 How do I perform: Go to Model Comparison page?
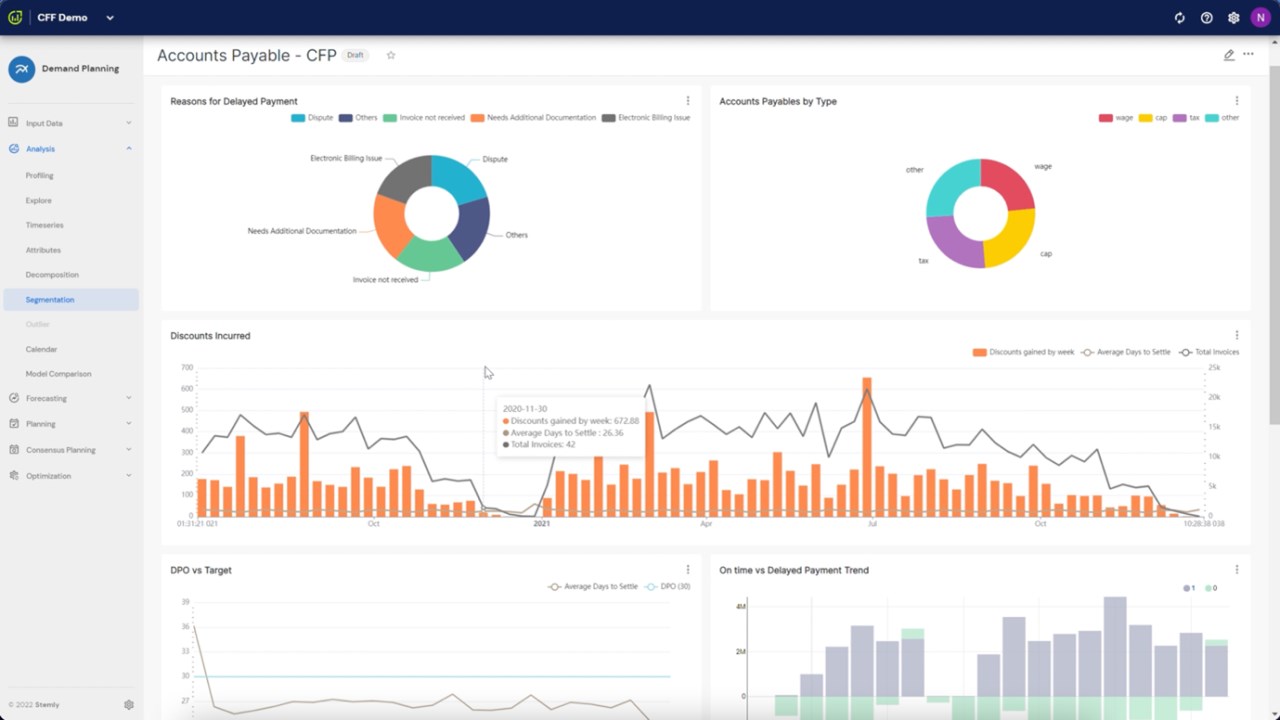pos(58,374)
